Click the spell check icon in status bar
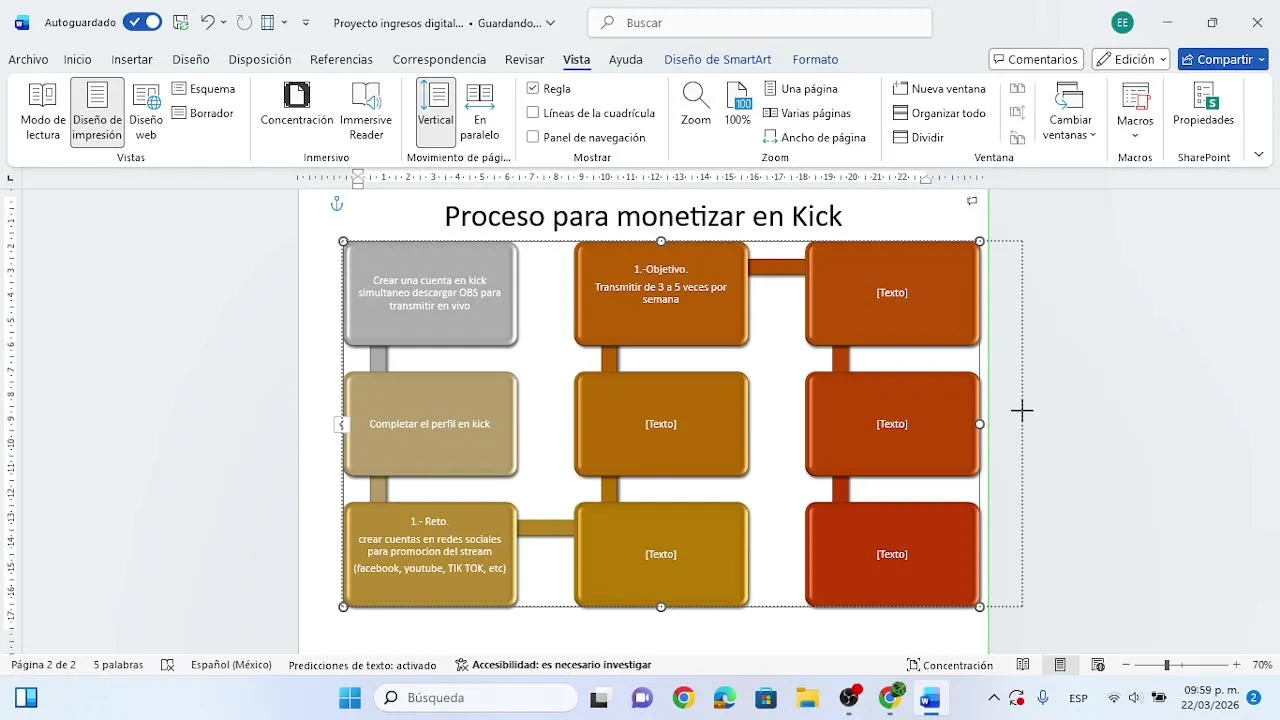This screenshot has width=1280, height=720. pyautogui.click(x=168, y=665)
